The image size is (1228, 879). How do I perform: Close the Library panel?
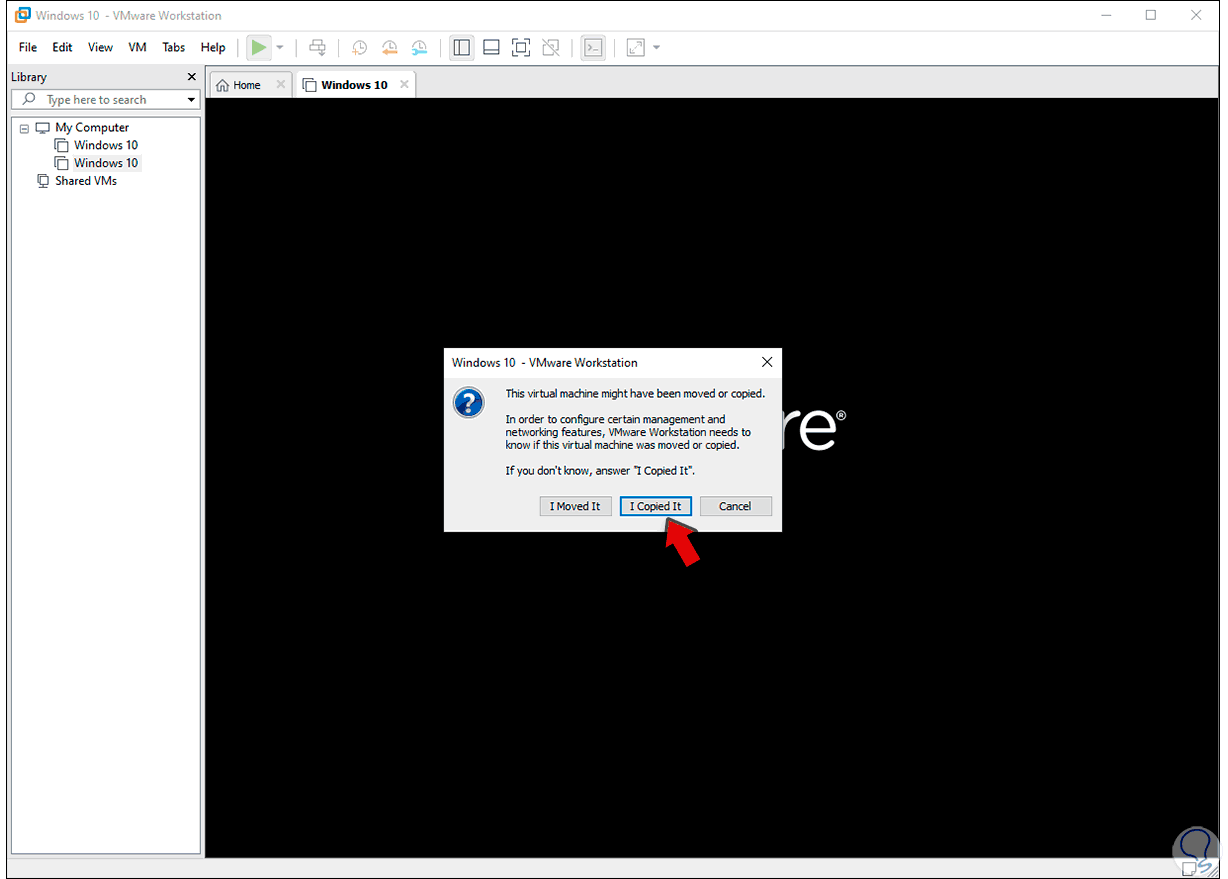click(192, 77)
